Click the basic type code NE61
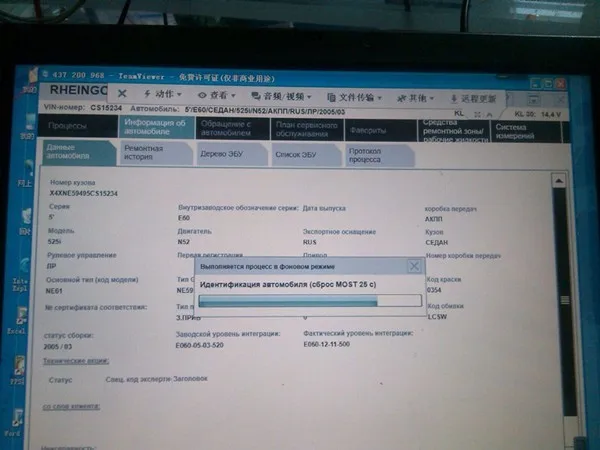Image resolution: width=600 pixels, height=450 pixels. (x=54, y=291)
